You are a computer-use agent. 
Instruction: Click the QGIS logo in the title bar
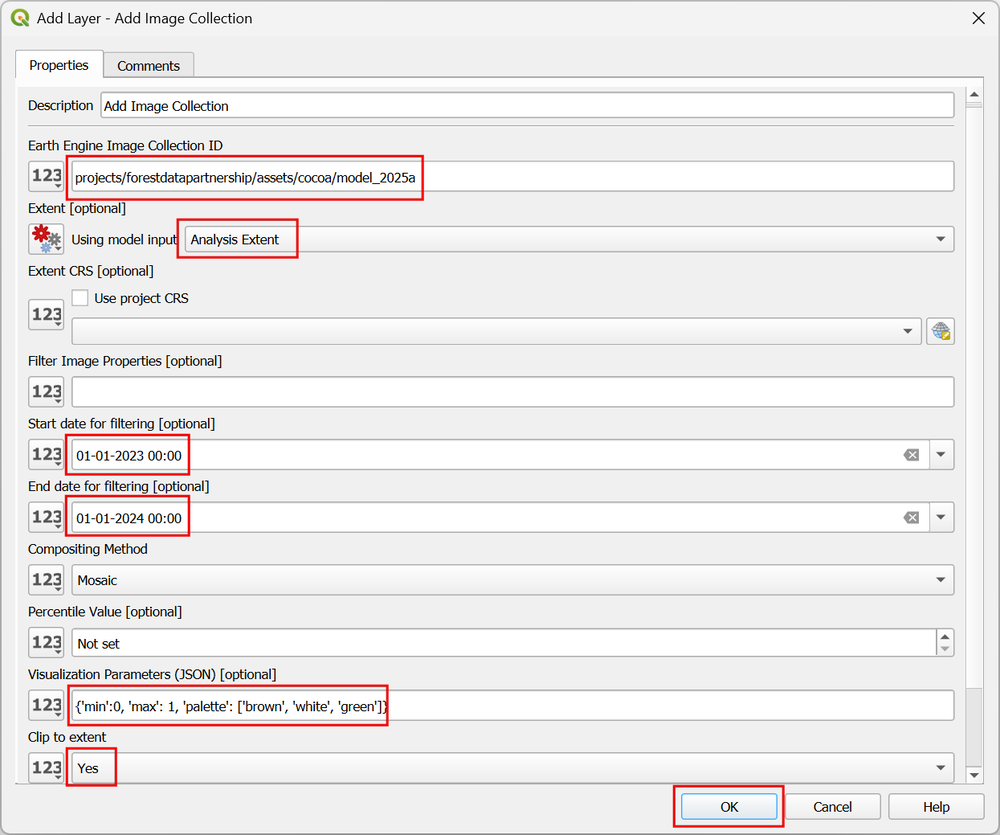pos(20,18)
